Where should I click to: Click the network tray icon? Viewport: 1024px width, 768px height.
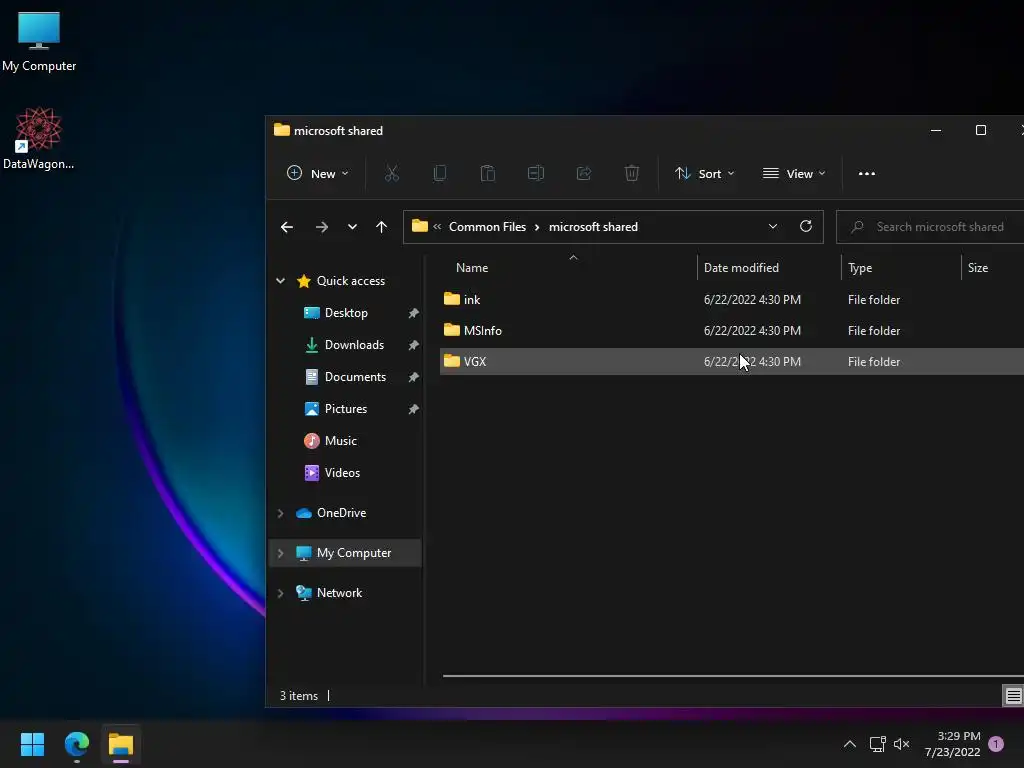click(877, 744)
